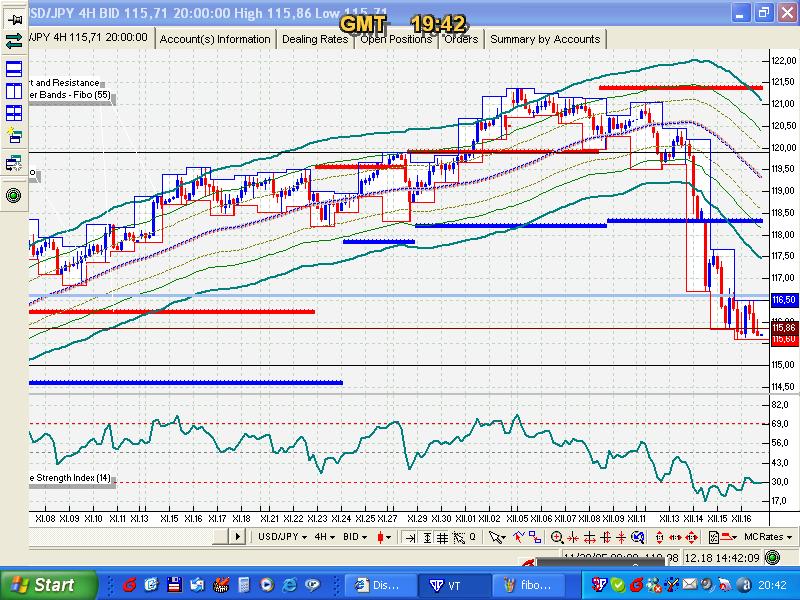Click the 20:42 taskbar clock
The image size is (800, 600).
coord(772,585)
